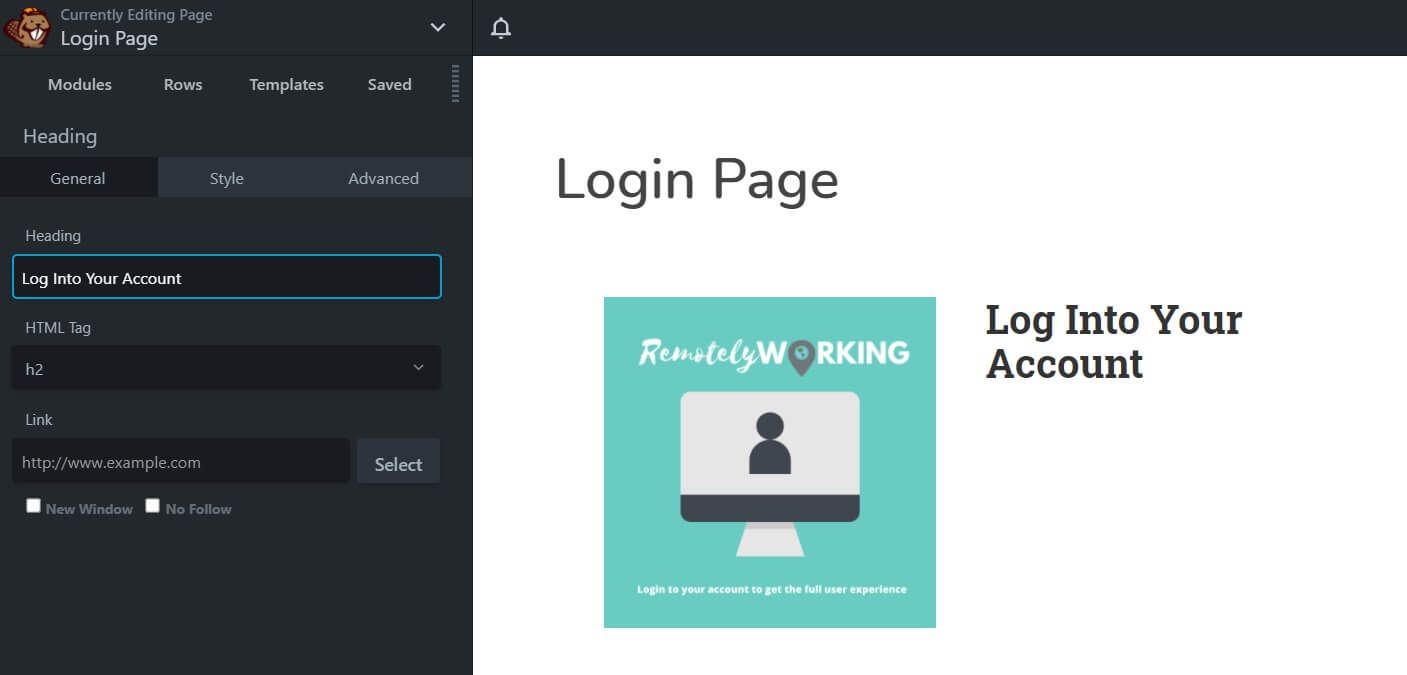This screenshot has height=675, width=1407.
Task: Open the HTML Tag h2 dropdown
Action: [226, 368]
